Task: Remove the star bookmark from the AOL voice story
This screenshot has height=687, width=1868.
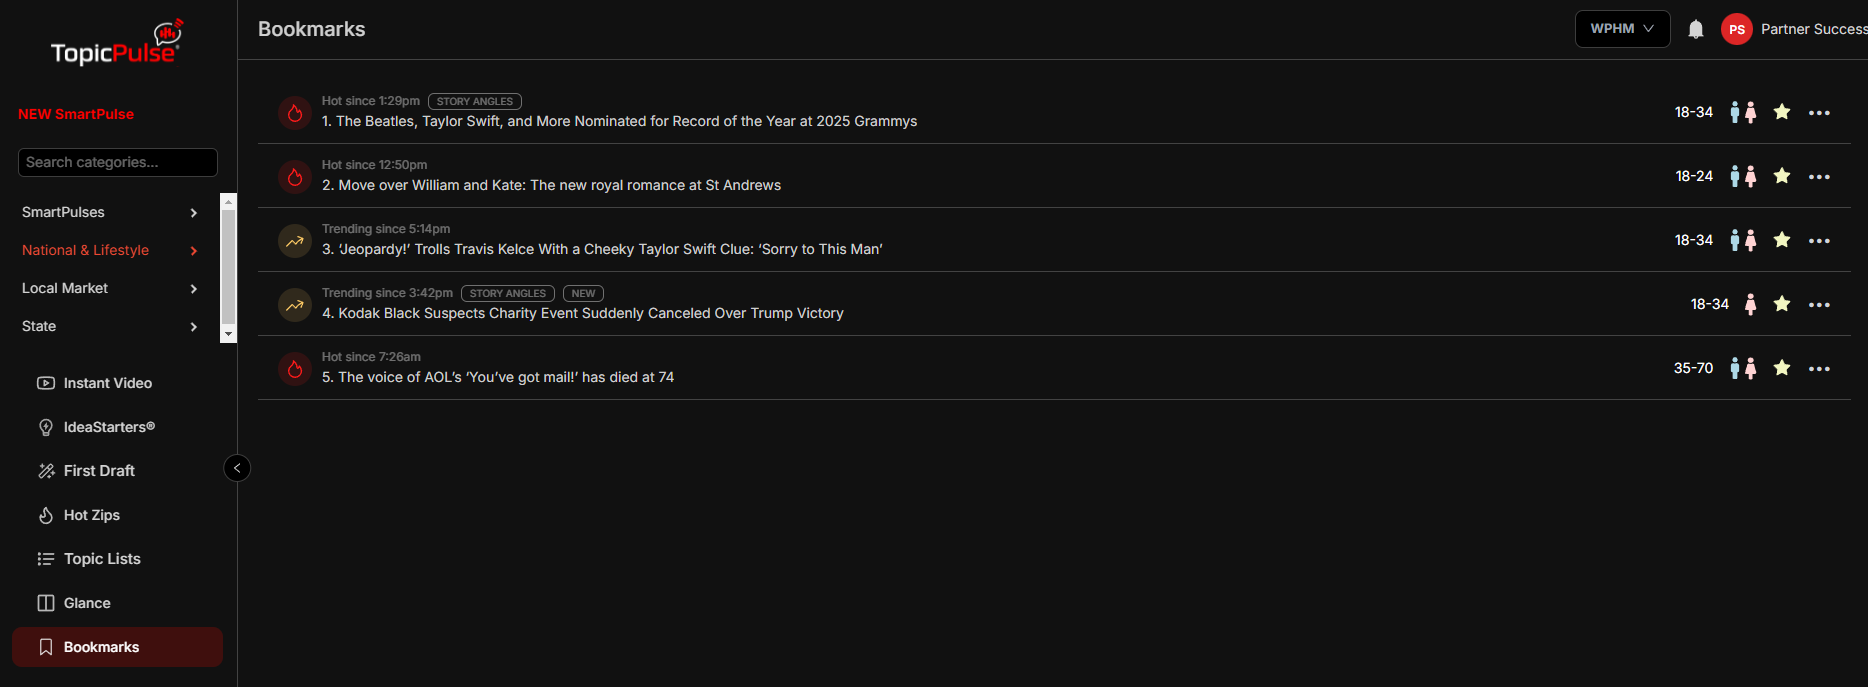Action: [1782, 368]
